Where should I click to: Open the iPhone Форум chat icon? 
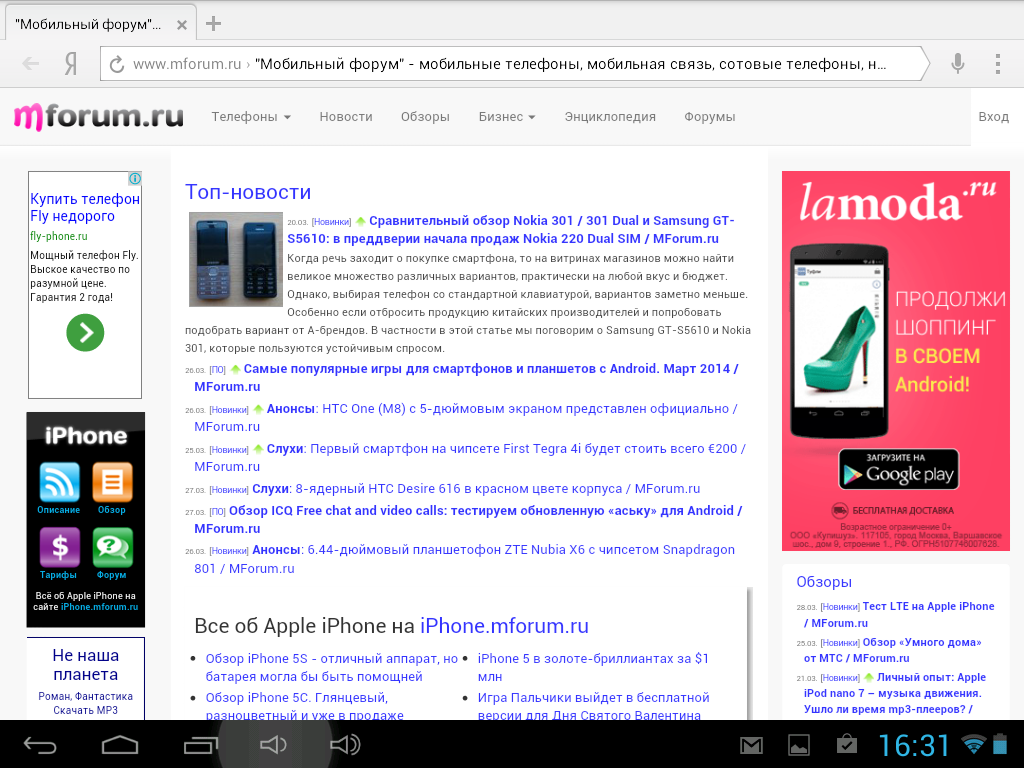[112, 547]
